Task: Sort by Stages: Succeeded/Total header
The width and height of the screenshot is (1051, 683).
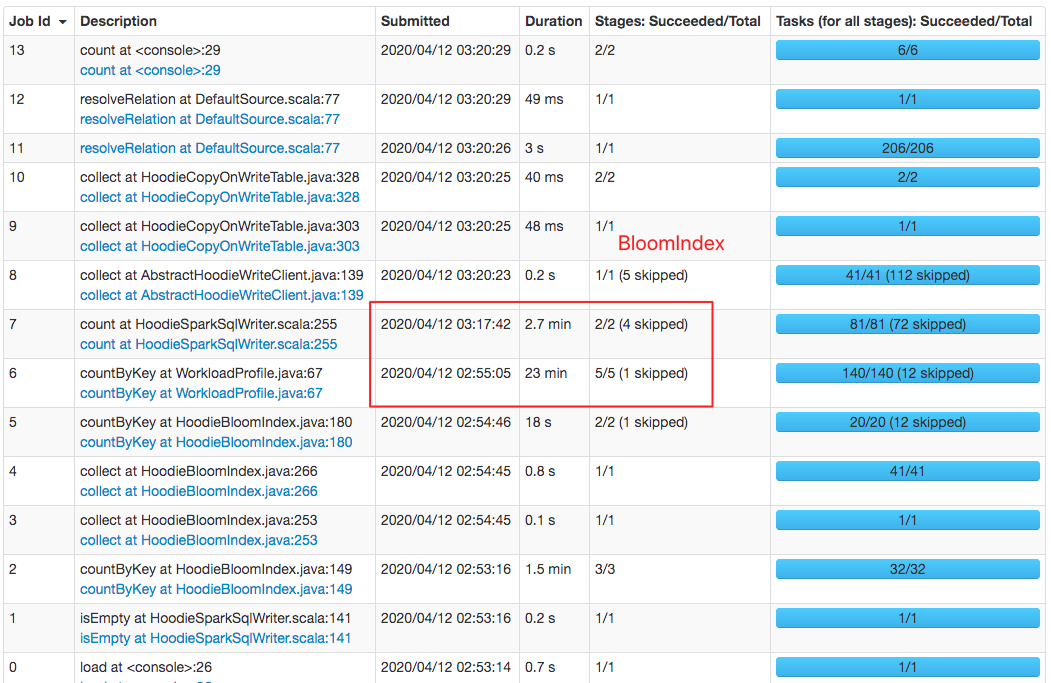Action: pyautogui.click(x=677, y=21)
